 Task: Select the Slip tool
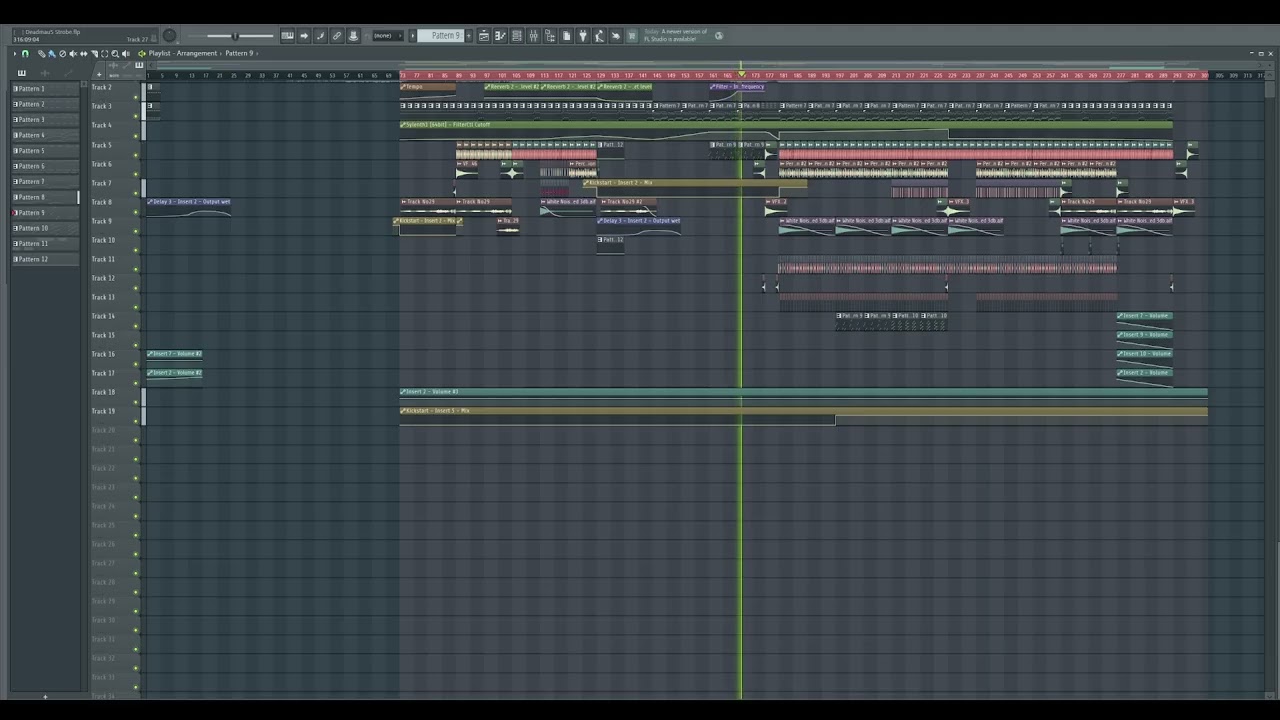tap(84, 53)
